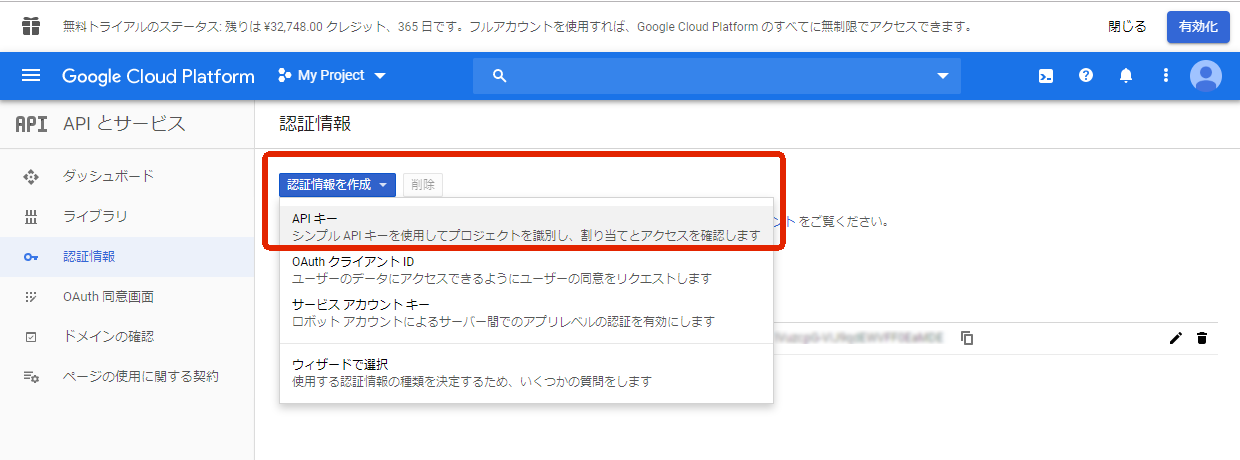The height and width of the screenshot is (460, 1240).
Task: Open the user account avatar
Action: point(1206,76)
